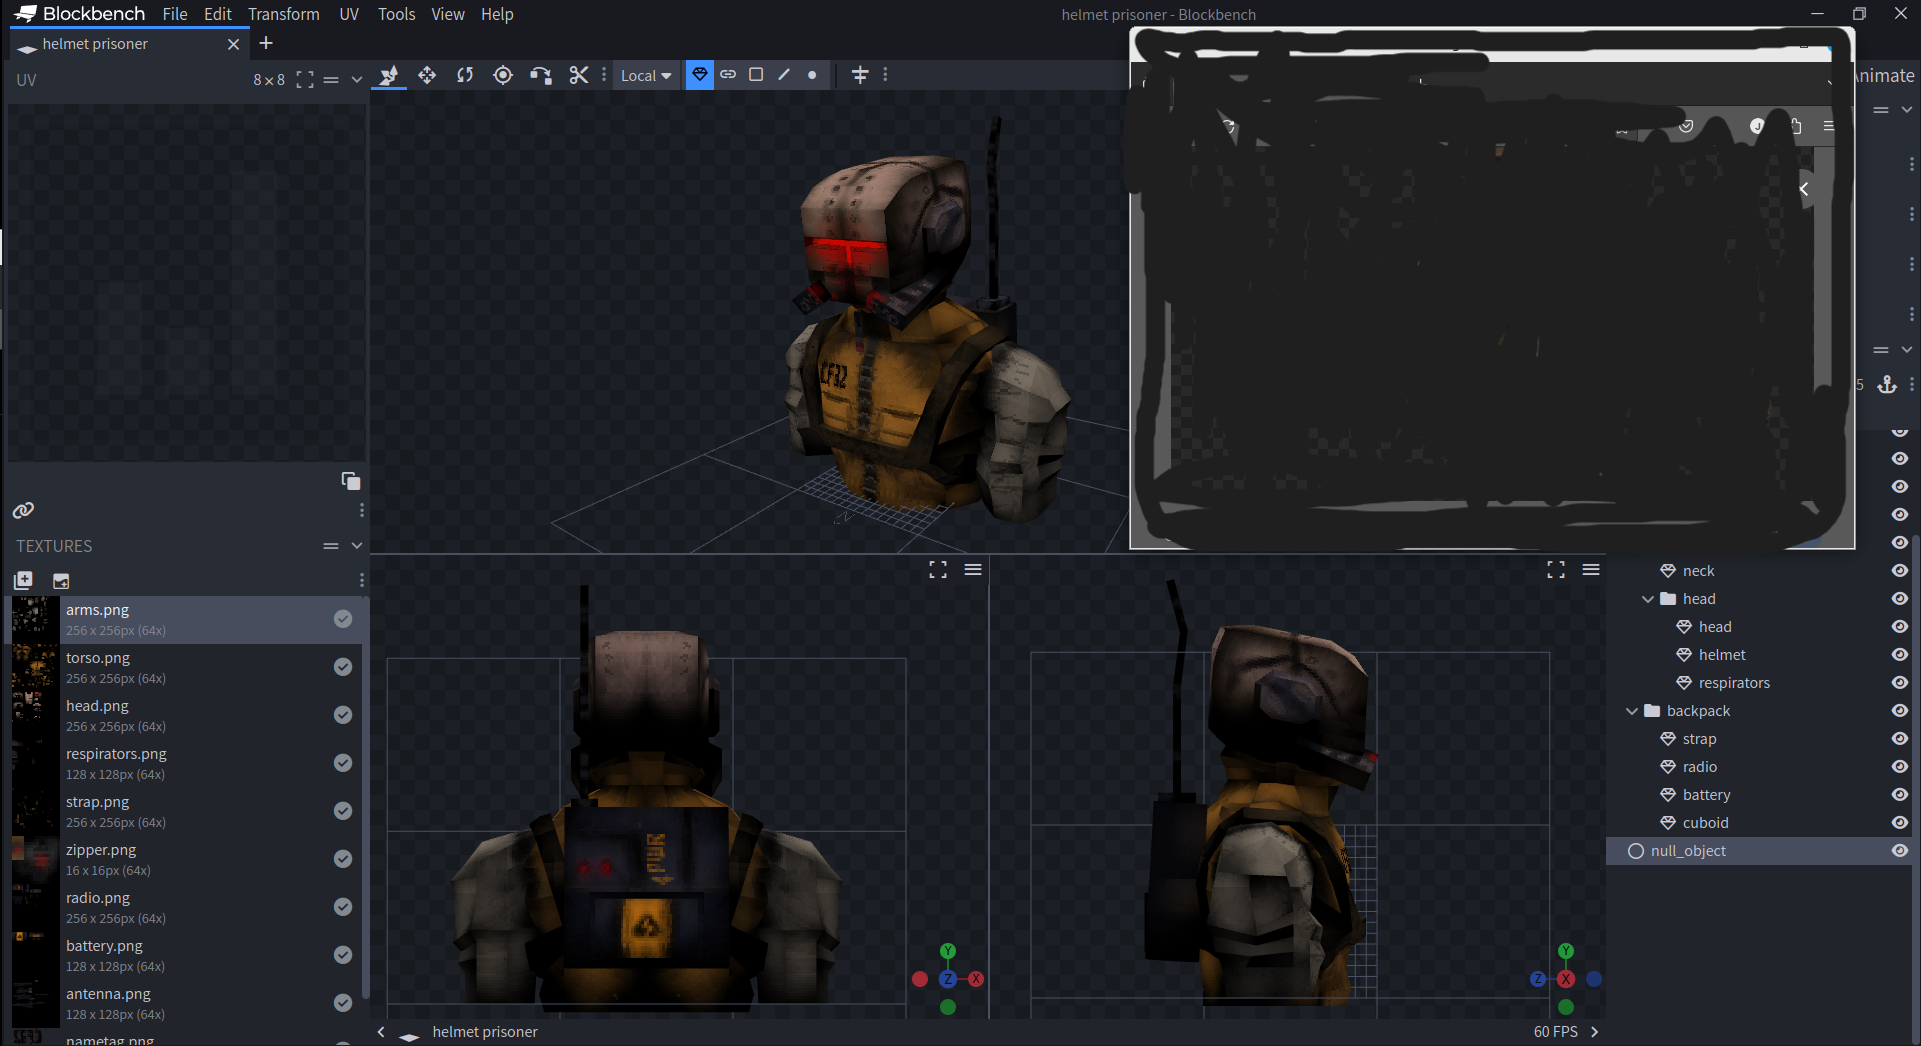Image resolution: width=1921 pixels, height=1046 pixels.
Task: Click the anchor icon in right panel
Action: [1887, 385]
